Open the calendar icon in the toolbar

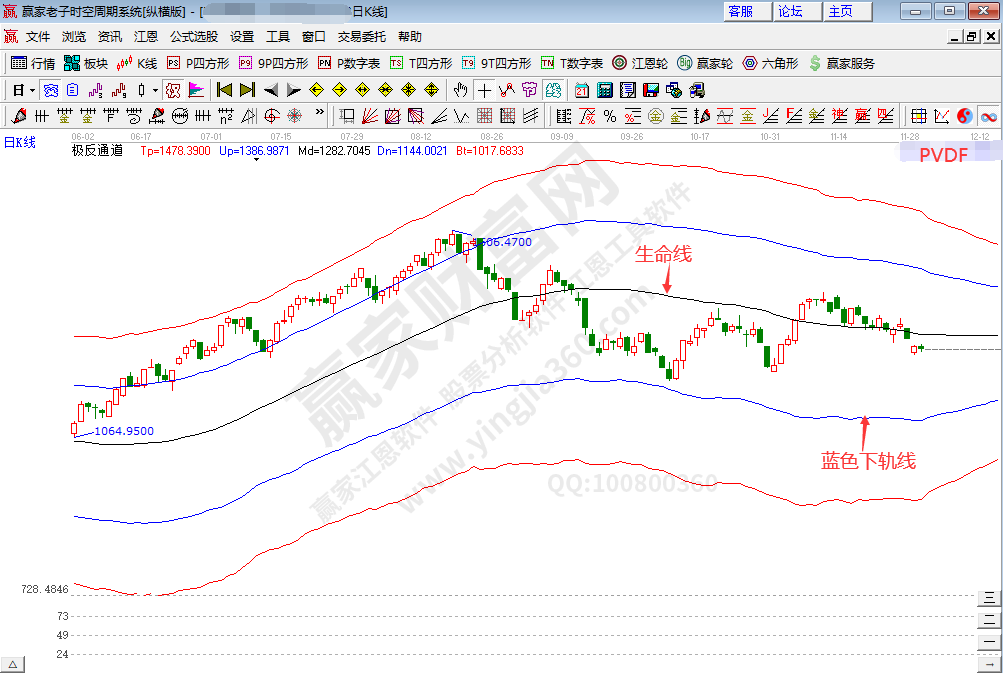coord(581,90)
